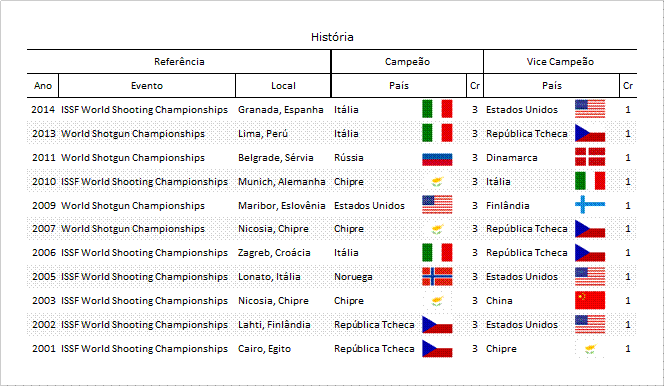The height and width of the screenshot is (387, 665).
Task: Click the Local column header
Action: tap(283, 86)
